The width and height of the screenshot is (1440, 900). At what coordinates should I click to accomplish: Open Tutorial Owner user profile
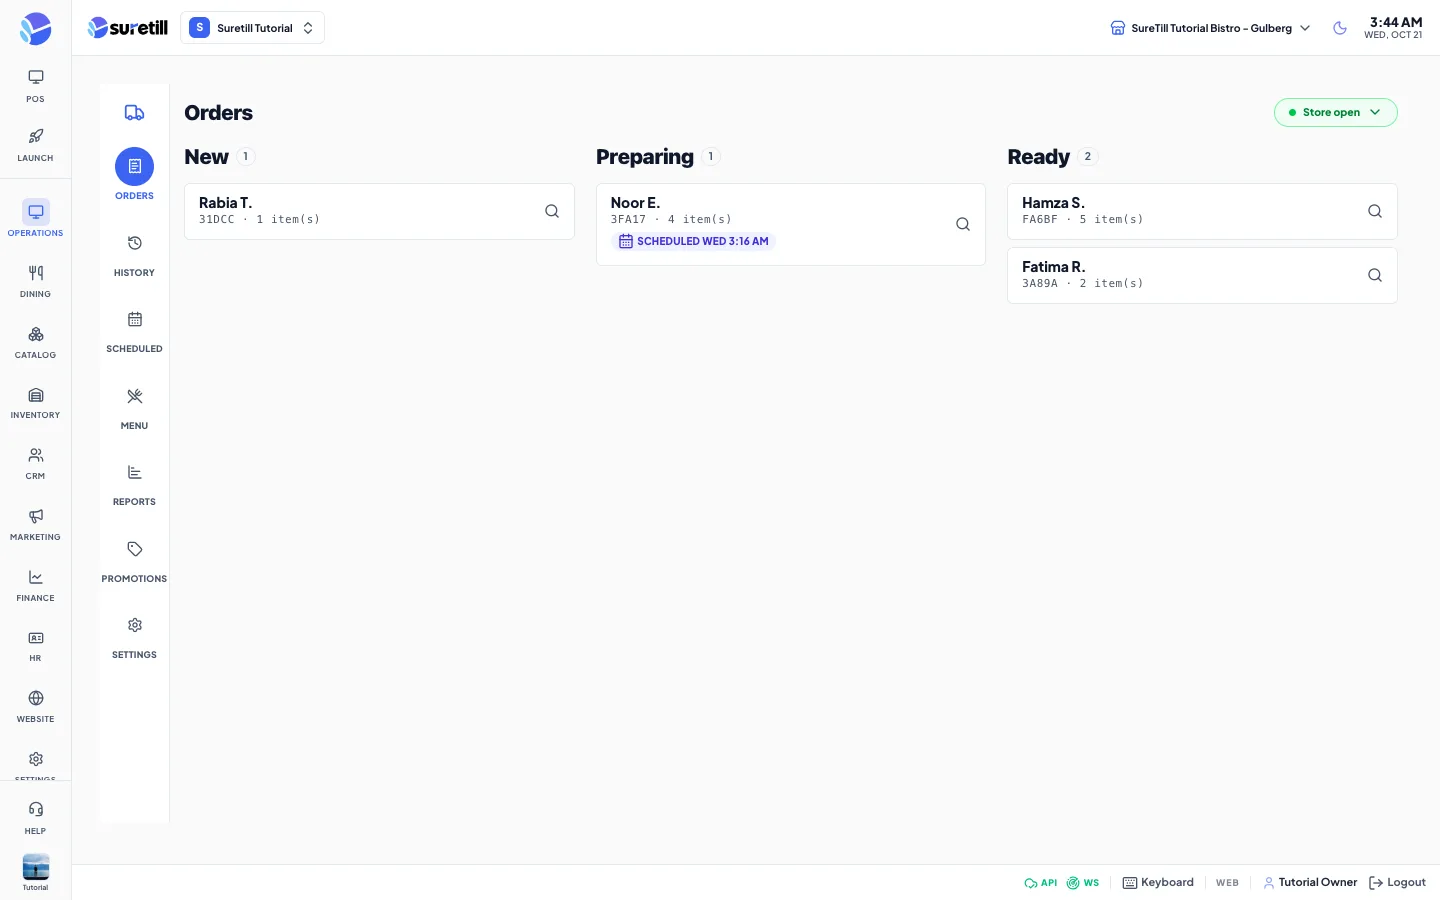1310,883
